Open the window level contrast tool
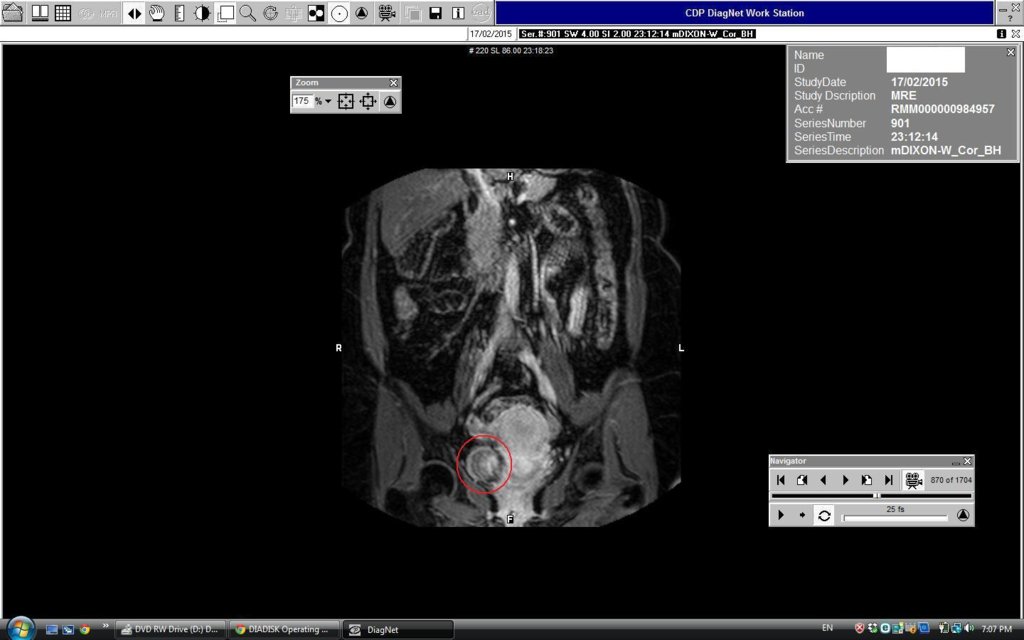This screenshot has height=640, width=1024. (x=202, y=13)
